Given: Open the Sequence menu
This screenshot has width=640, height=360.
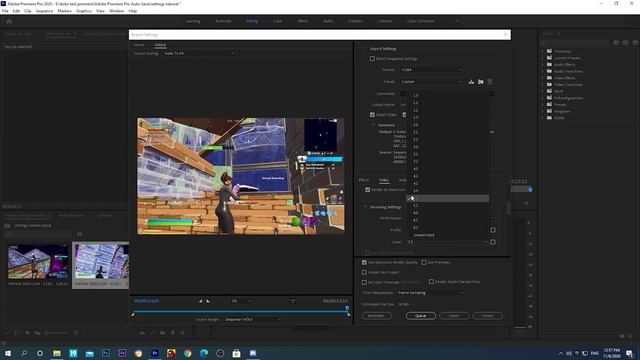Looking at the screenshot, I should [44, 11].
